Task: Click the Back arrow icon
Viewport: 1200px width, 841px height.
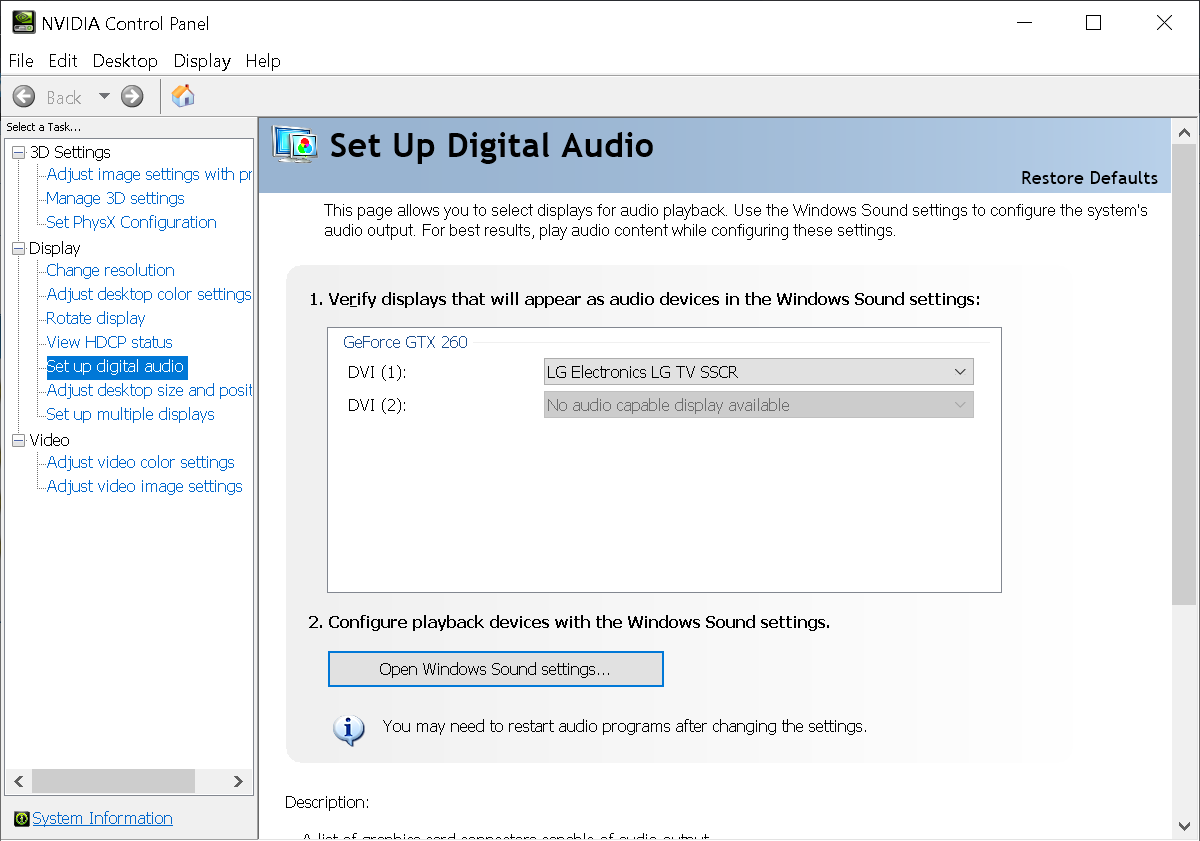Action: [x=24, y=97]
